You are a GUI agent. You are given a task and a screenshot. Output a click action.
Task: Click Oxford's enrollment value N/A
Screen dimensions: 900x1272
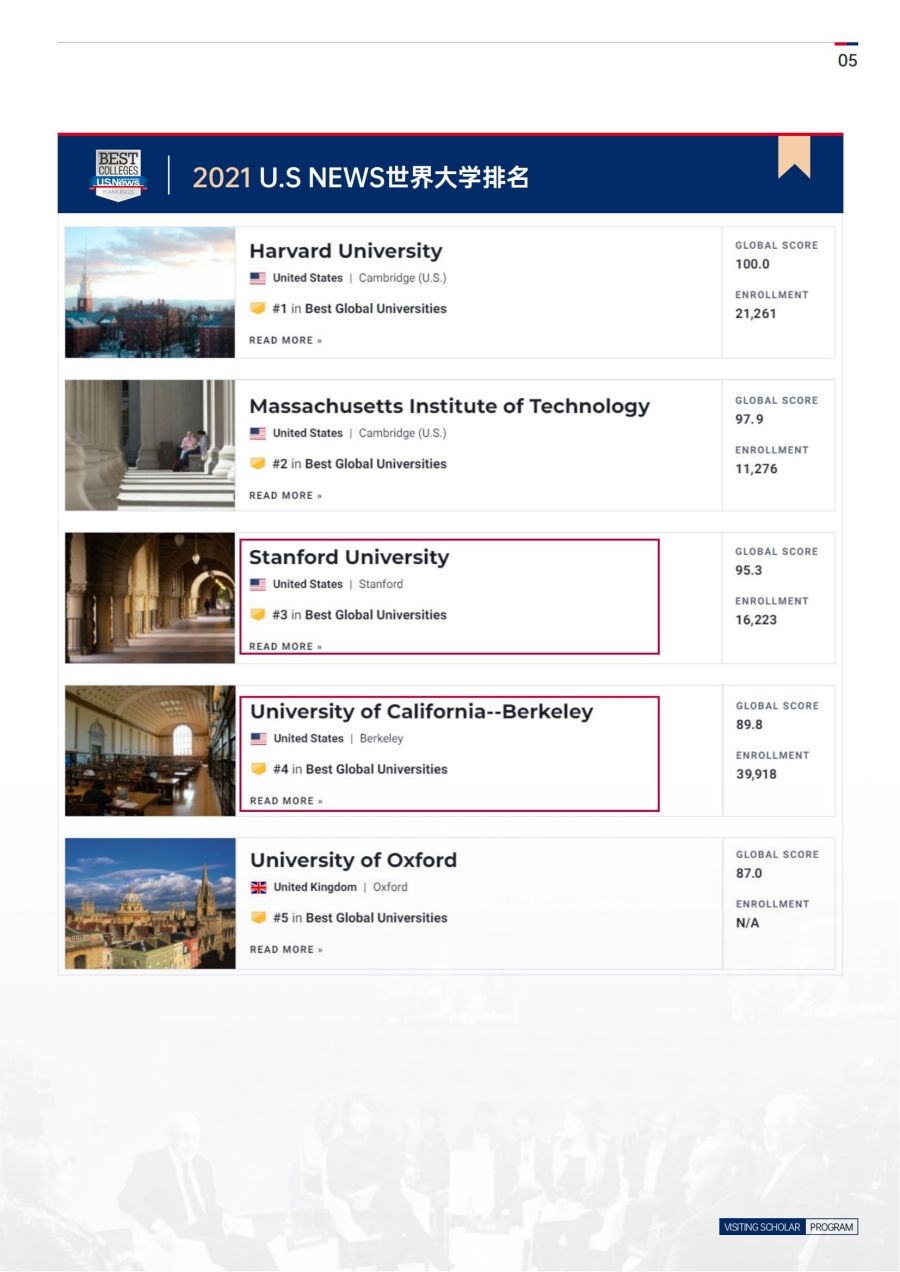[748, 922]
